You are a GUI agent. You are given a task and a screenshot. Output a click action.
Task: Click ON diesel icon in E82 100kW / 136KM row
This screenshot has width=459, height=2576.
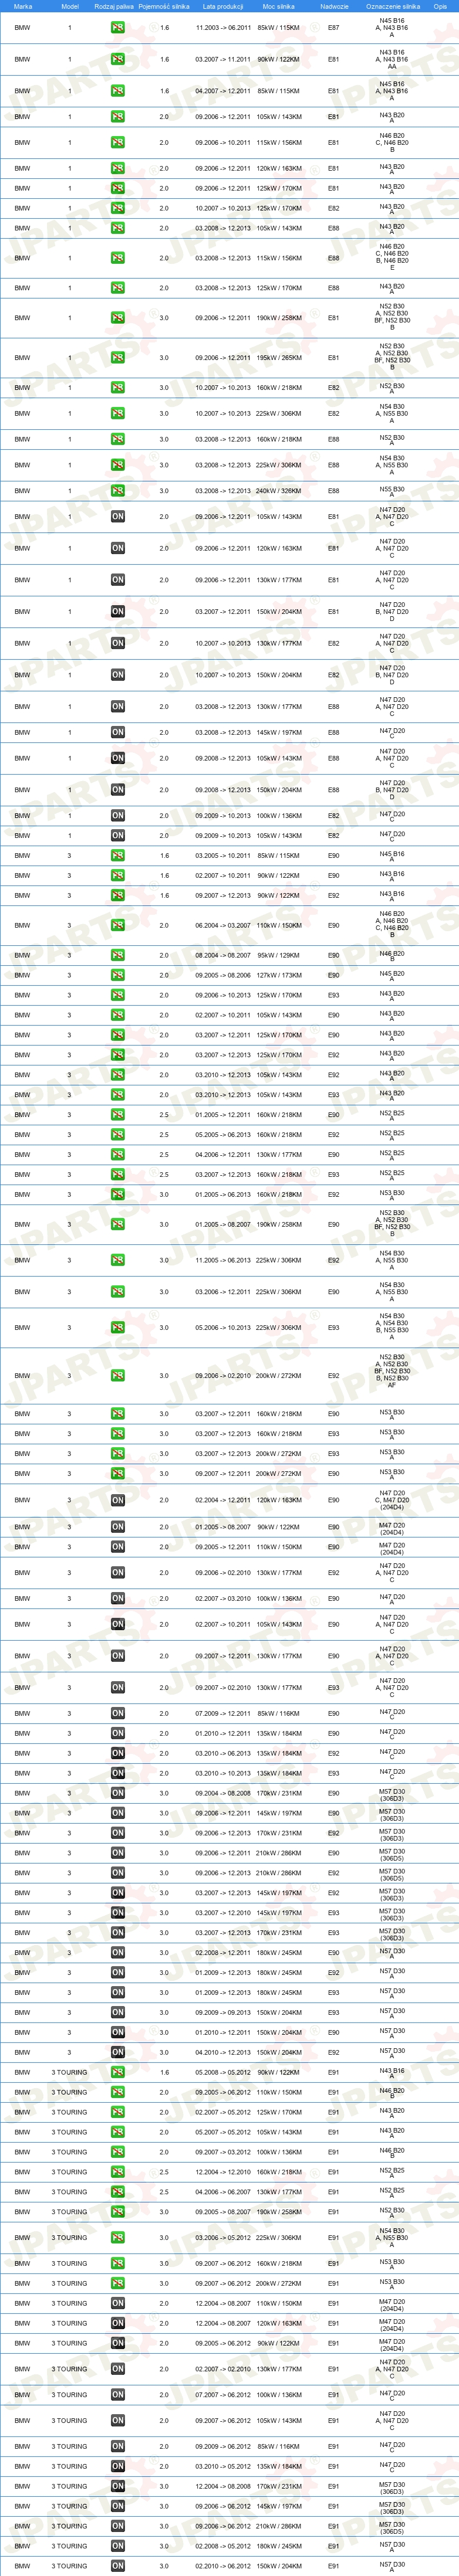[117, 816]
